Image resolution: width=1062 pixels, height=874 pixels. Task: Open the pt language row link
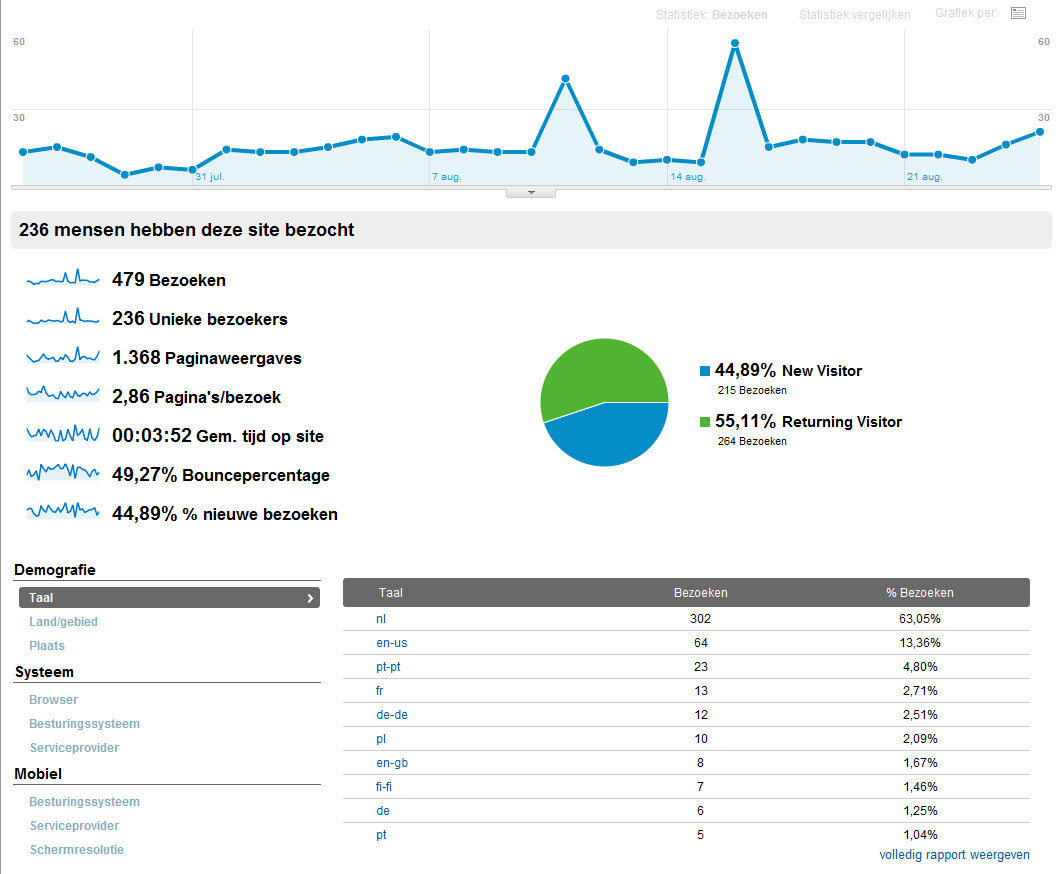tap(381, 835)
